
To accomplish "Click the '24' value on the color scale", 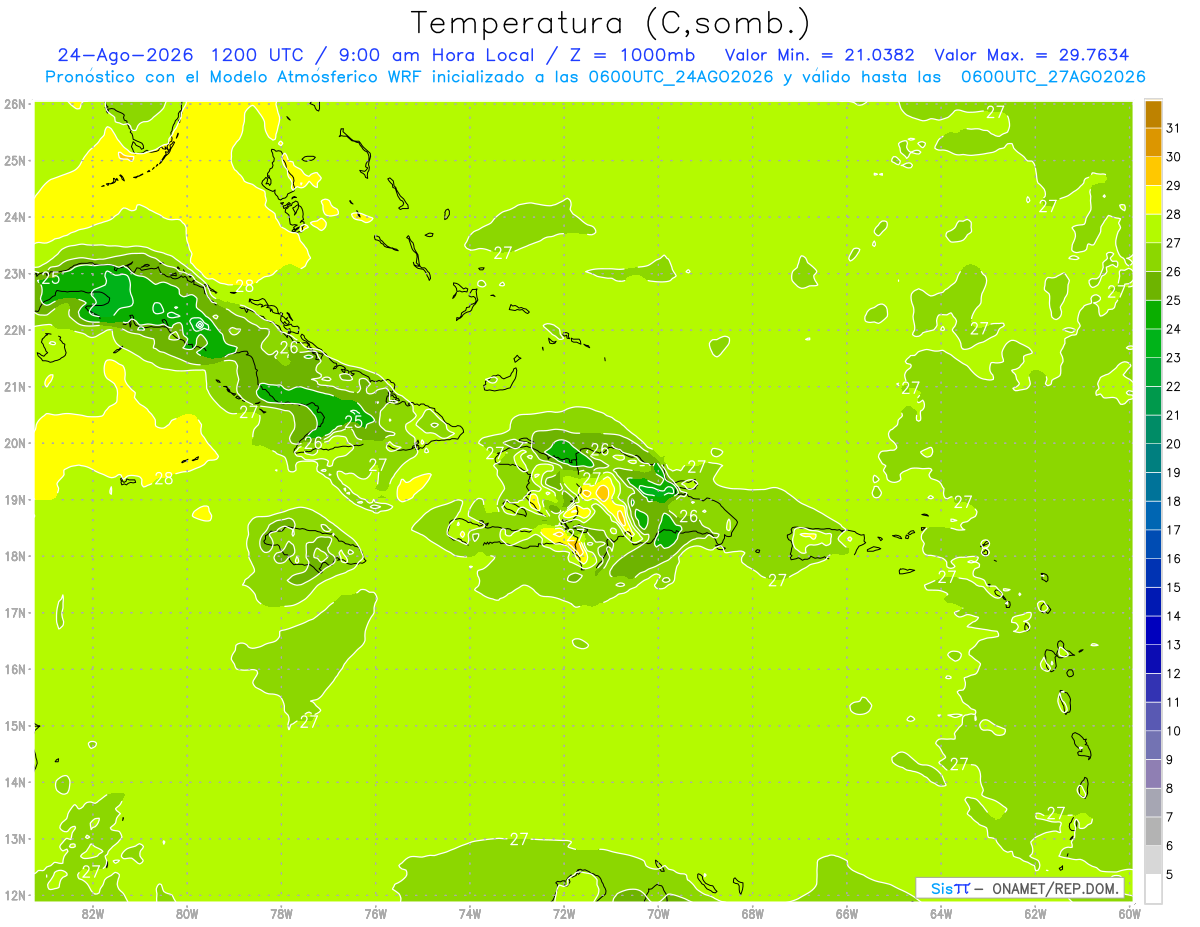I will tap(1174, 329).
